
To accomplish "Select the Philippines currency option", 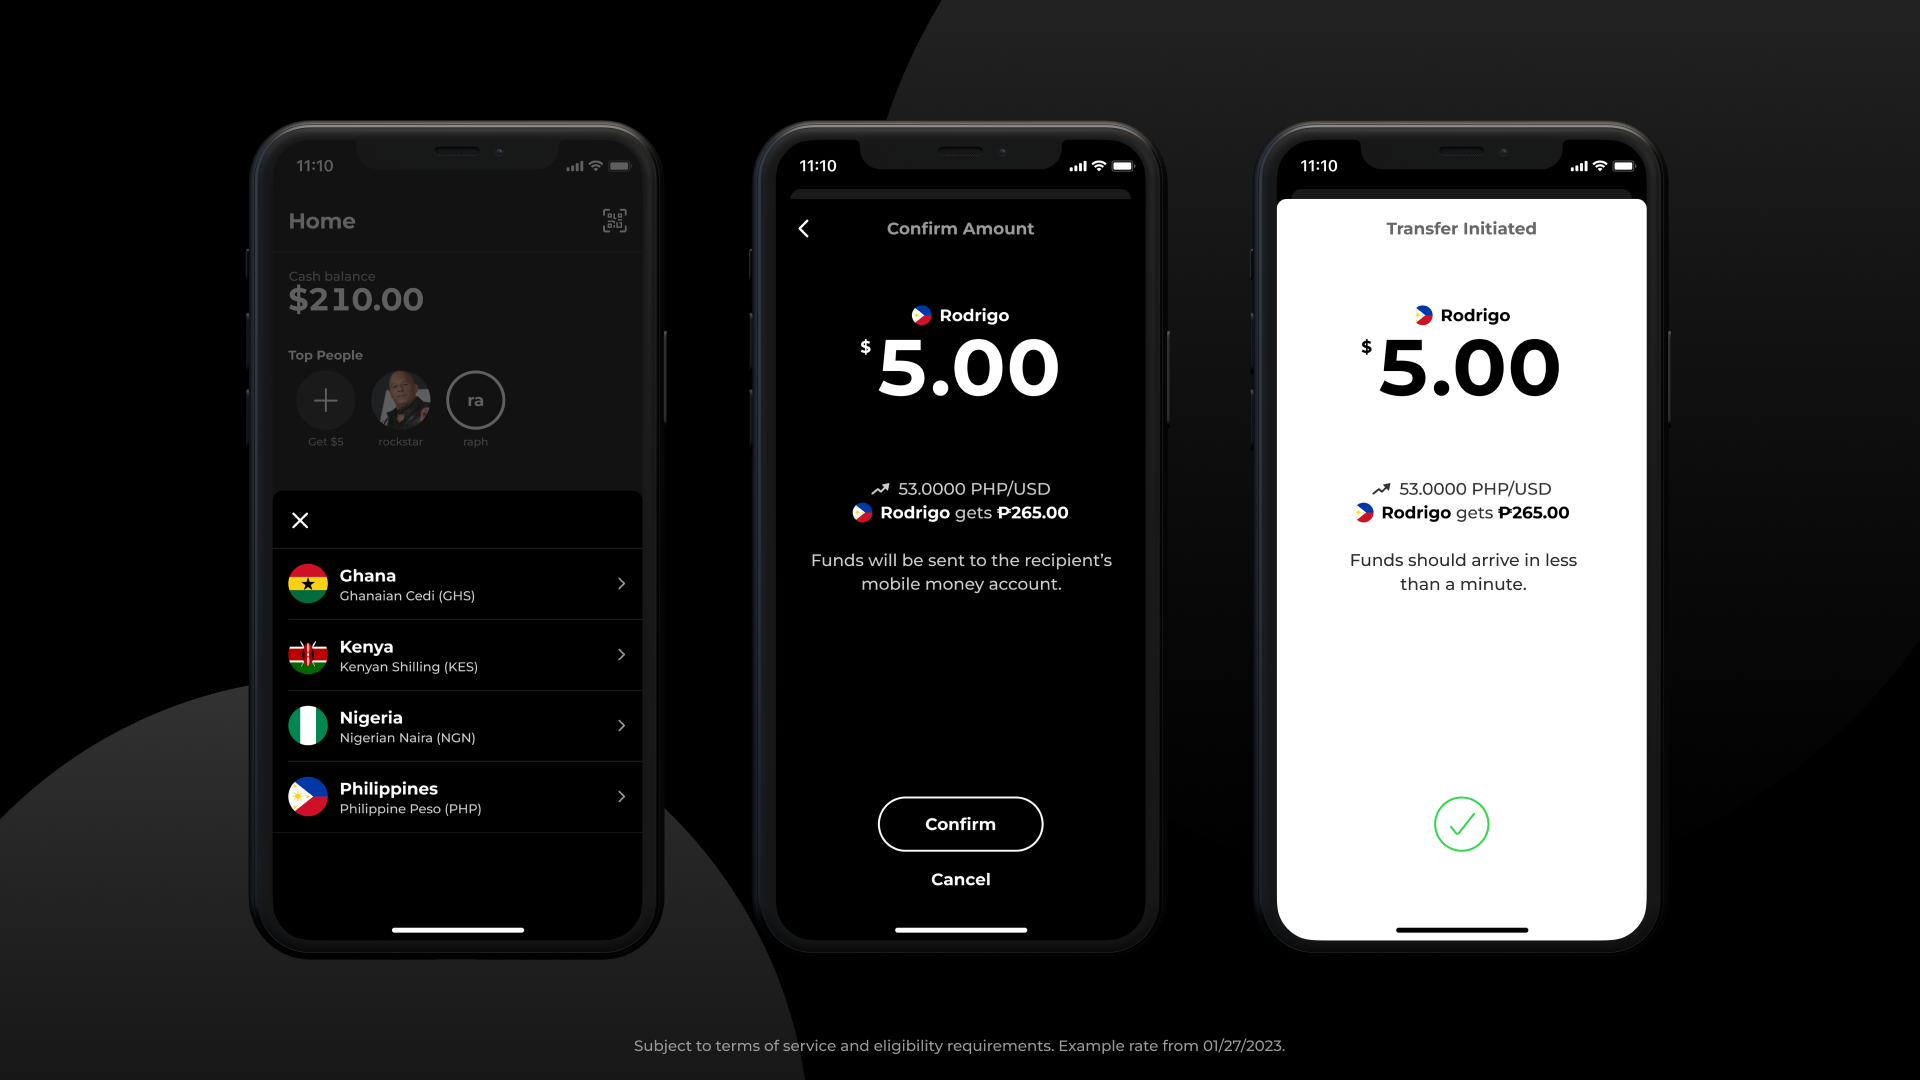I will pyautogui.click(x=458, y=796).
